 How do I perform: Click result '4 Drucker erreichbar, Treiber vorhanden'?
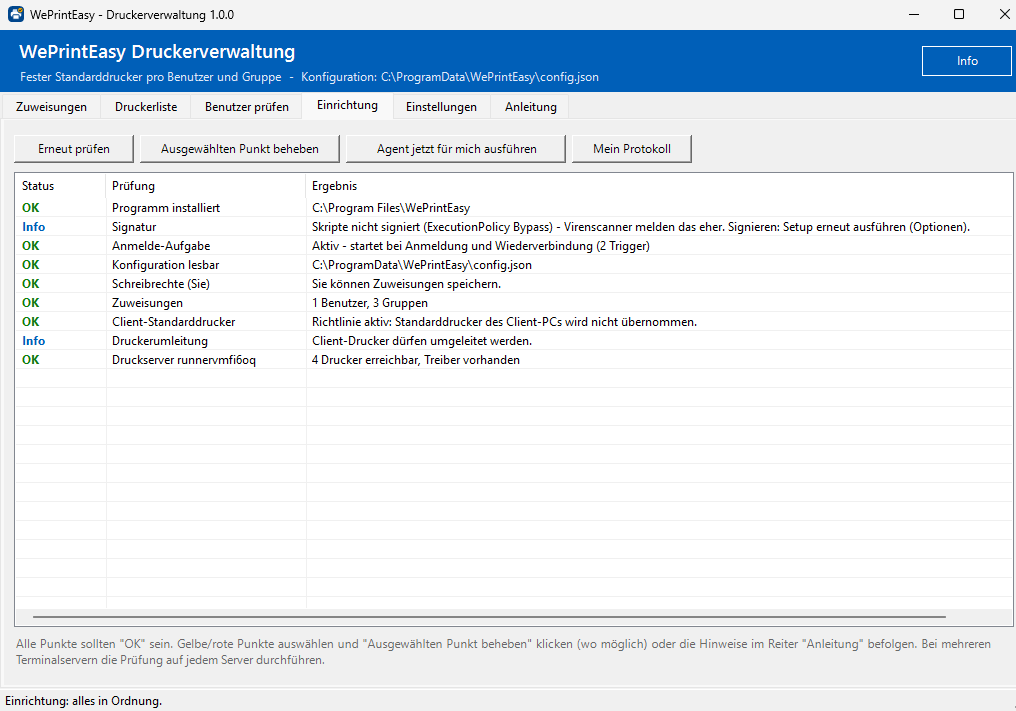416,360
